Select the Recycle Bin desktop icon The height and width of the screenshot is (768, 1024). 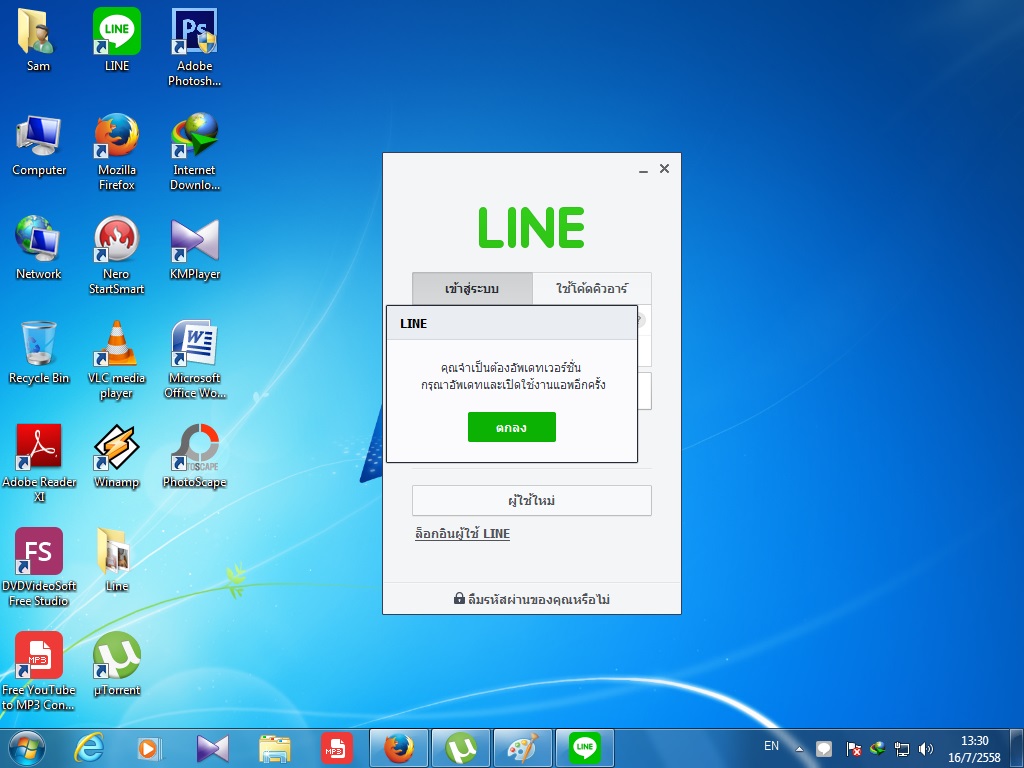(x=39, y=352)
